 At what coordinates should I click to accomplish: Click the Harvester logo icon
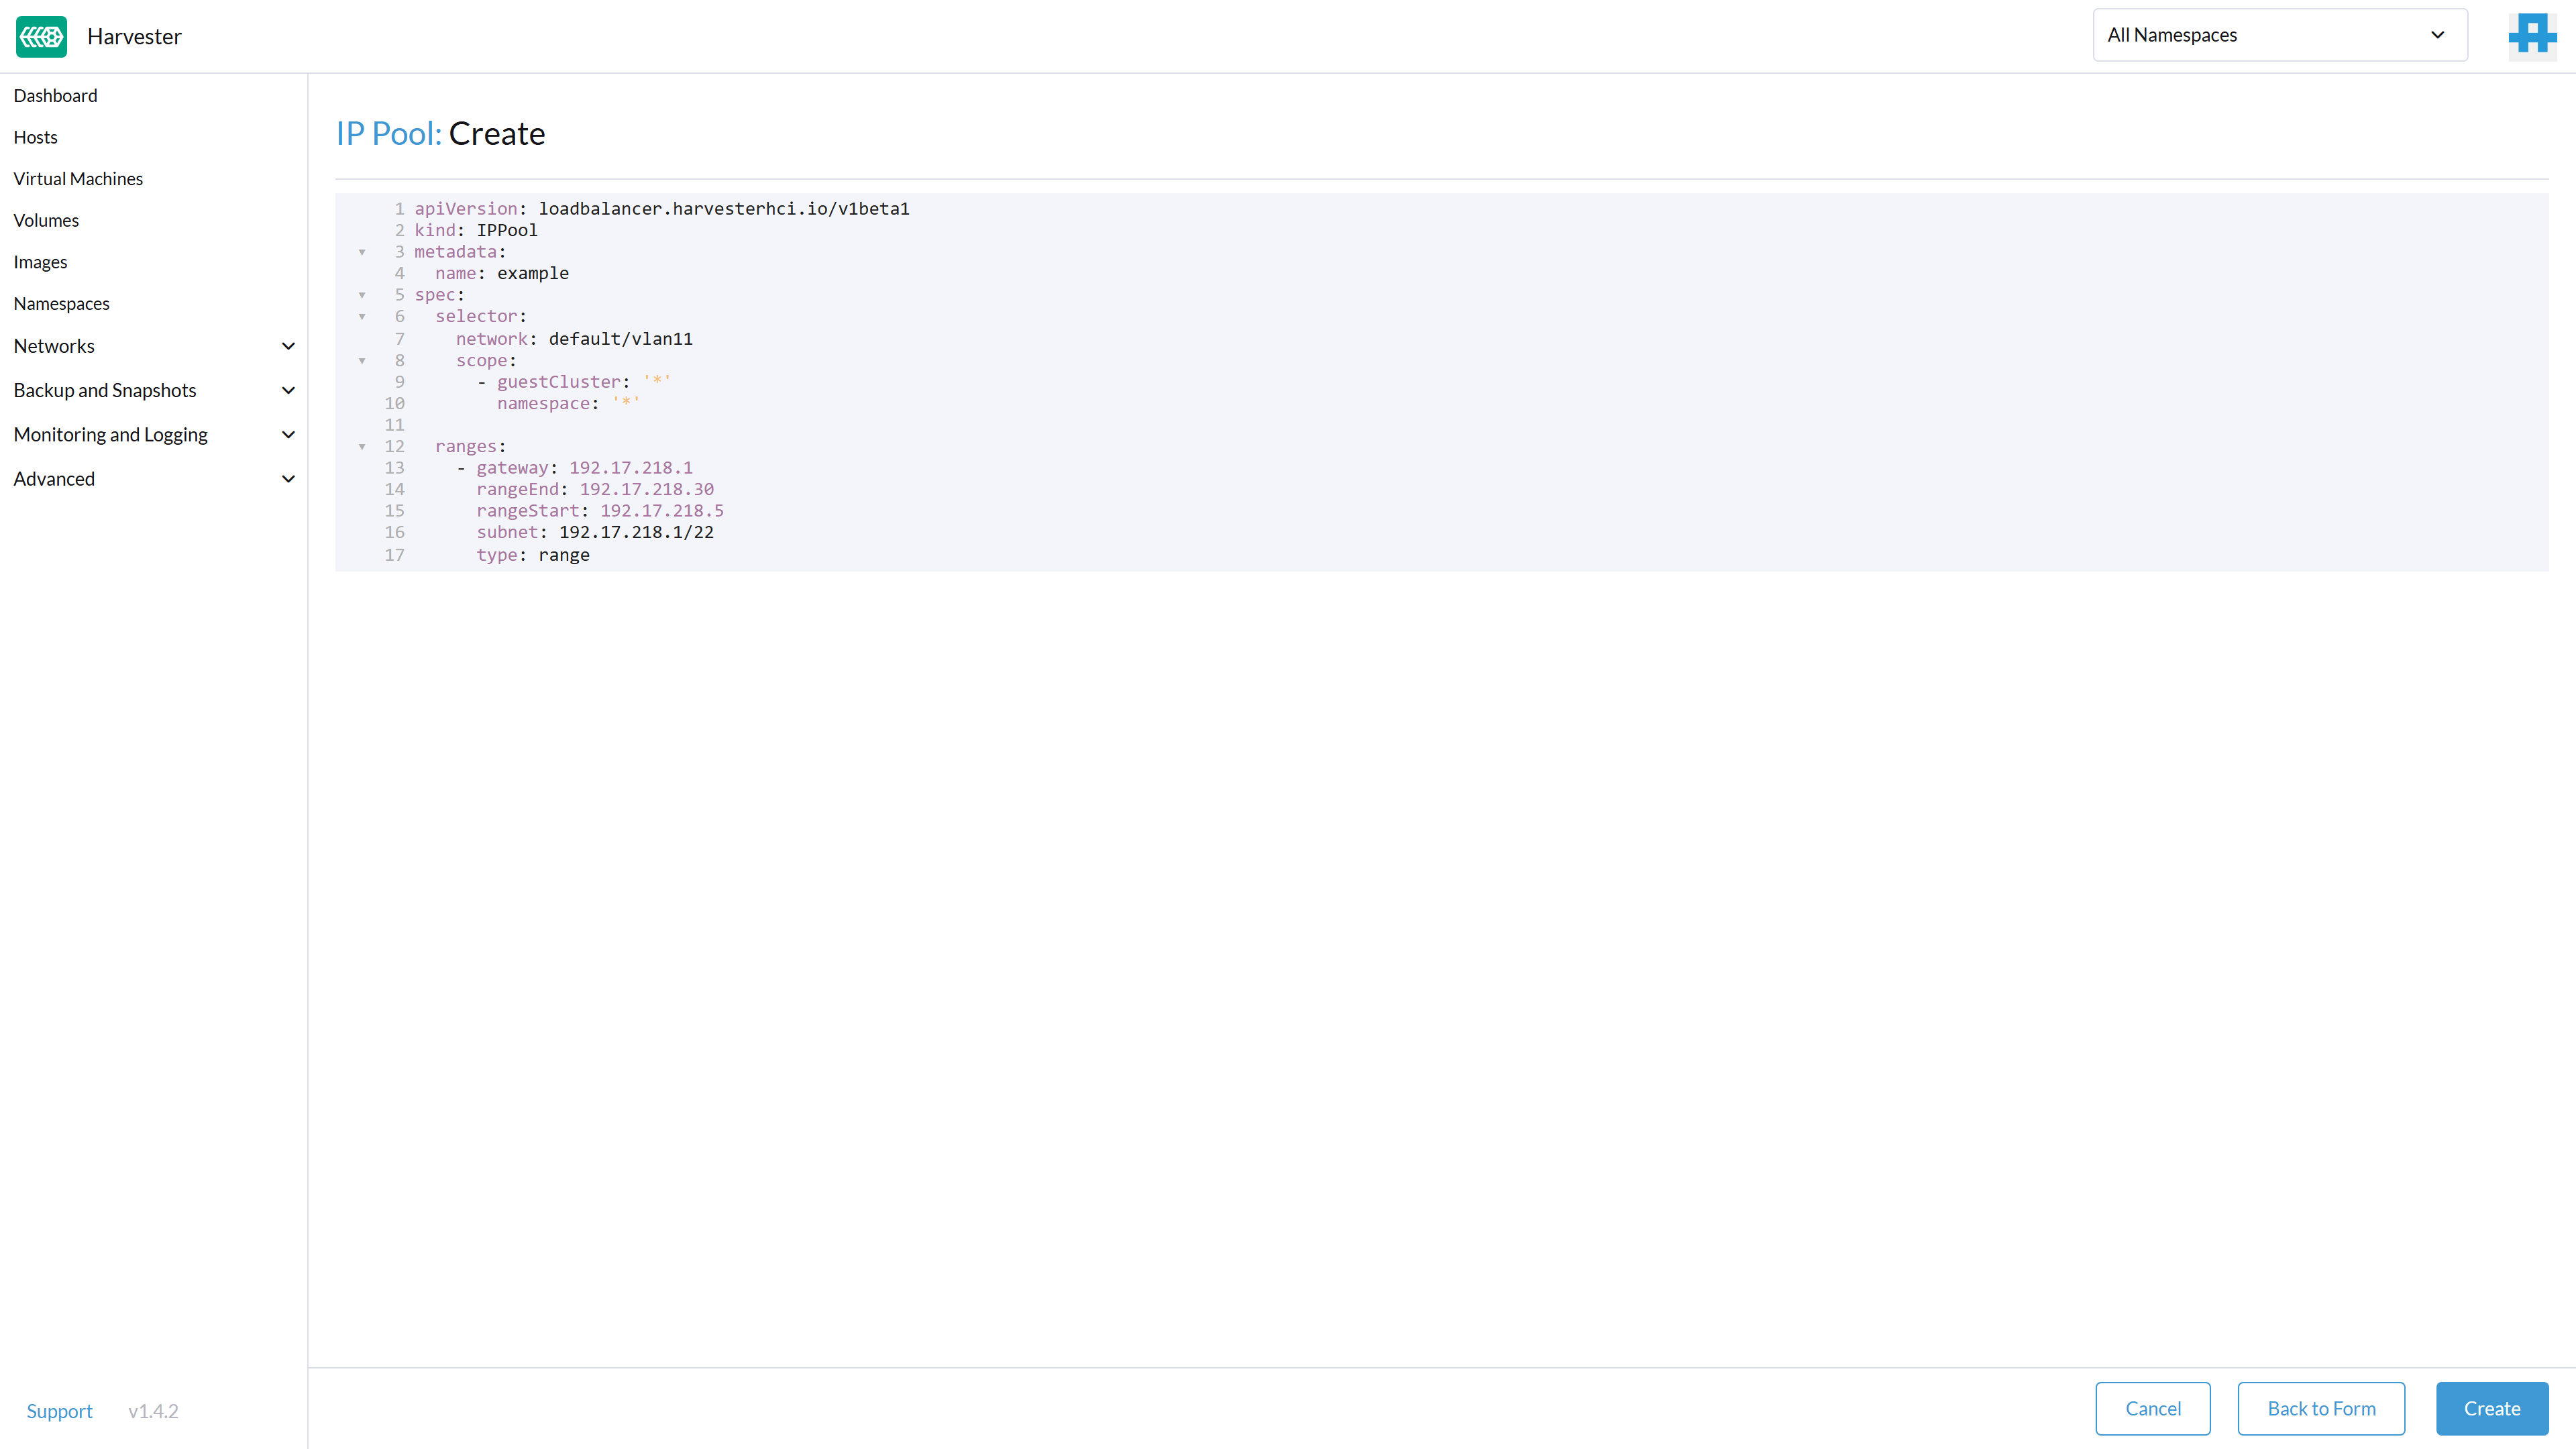(x=41, y=36)
